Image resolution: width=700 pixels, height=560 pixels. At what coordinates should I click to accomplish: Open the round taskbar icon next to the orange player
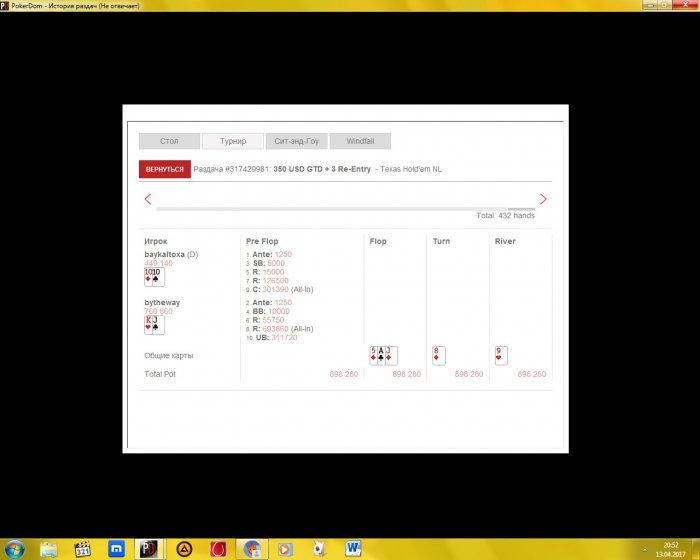click(252, 549)
